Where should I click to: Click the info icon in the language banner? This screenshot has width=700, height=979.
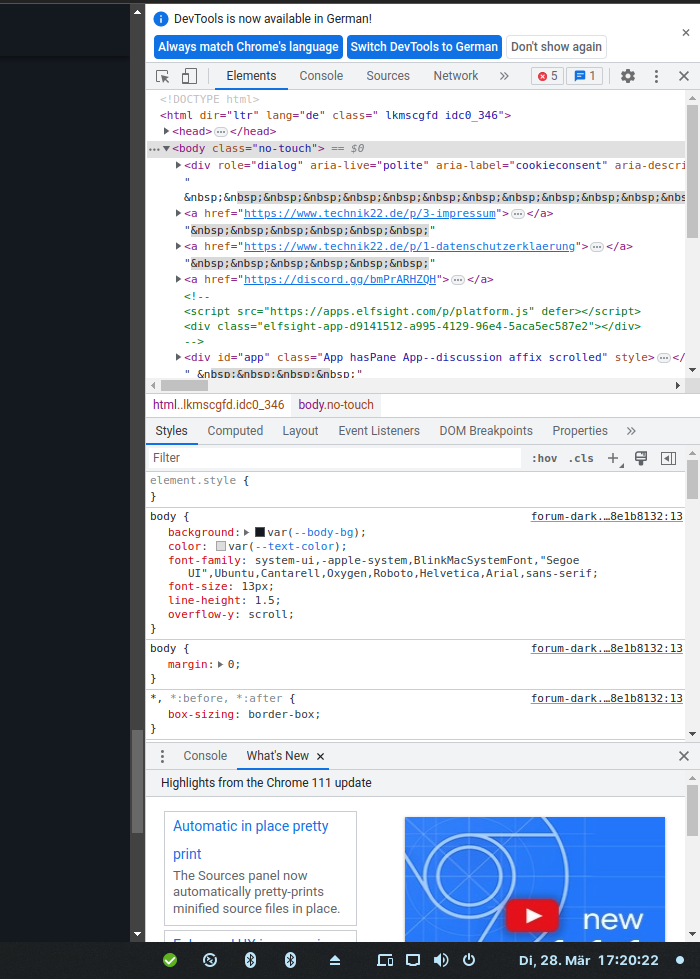[161, 19]
